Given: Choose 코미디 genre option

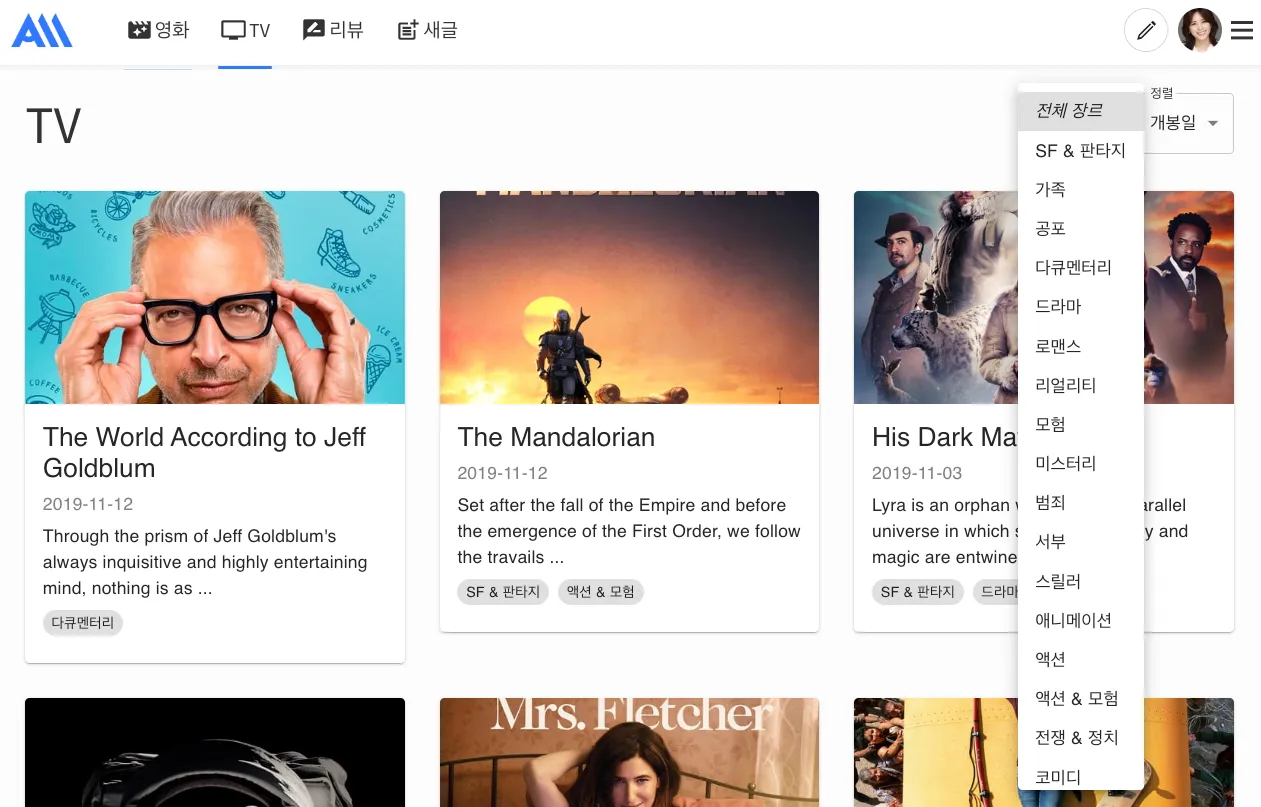Looking at the screenshot, I should coord(1081,776).
